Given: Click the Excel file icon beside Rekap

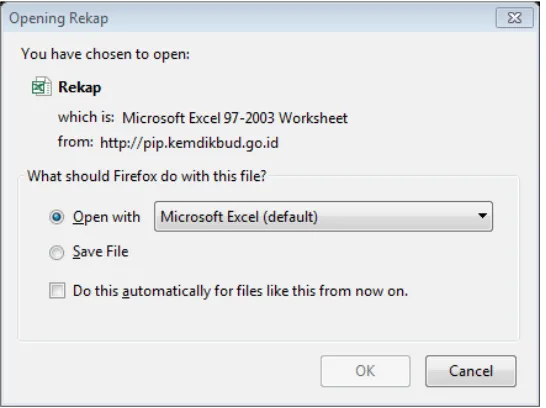Looking at the screenshot, I should coord(42,86).
